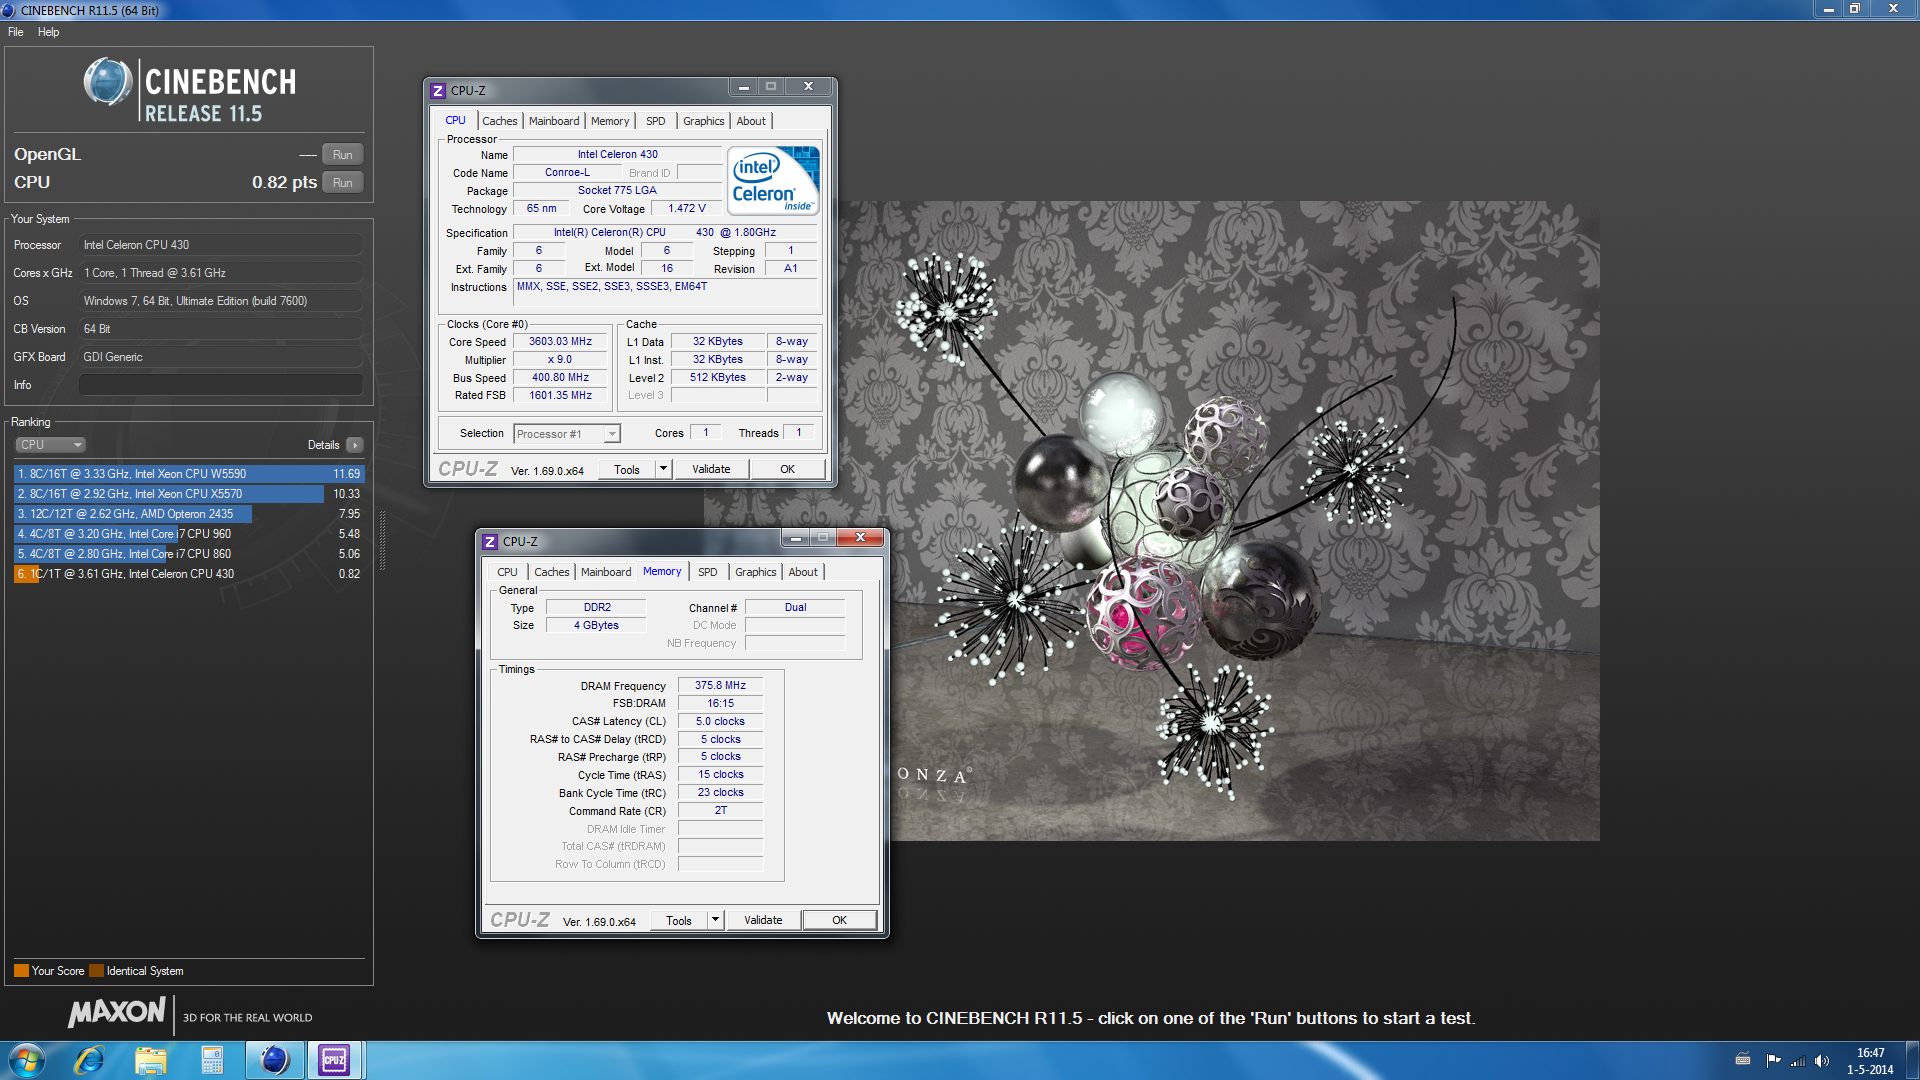Image resolution: width=1920 pixels, height=1080 pixels.
Task: Switch to Caches tab in lower CPU-Z
Action: [552, 572]
